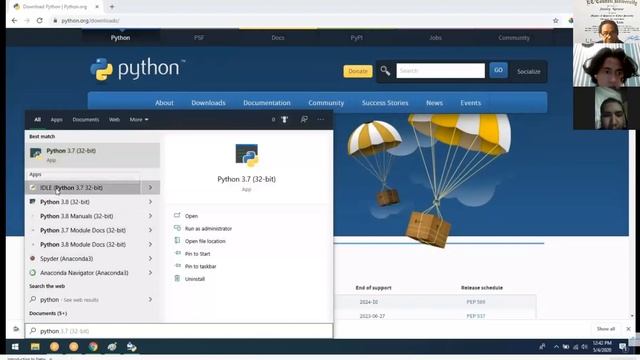Select Python 3.8 Manuals (32-bit) result

tap(83, 216)
